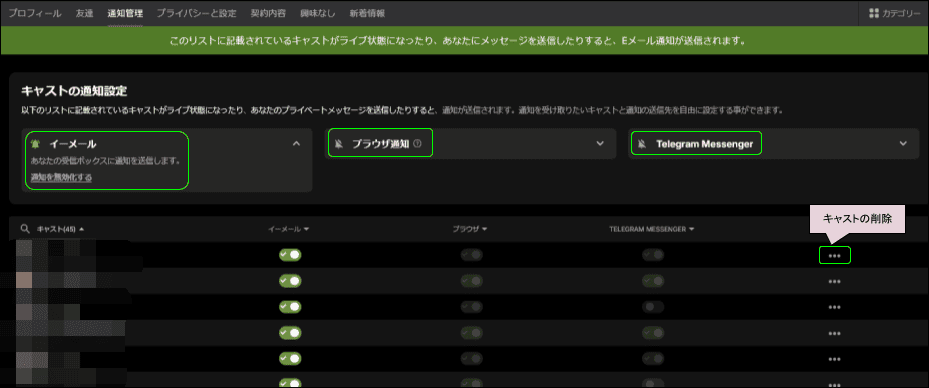Click the green banner about Eメール通知
929x388 pixels.
pyautogui.click(x=464, y=41)
